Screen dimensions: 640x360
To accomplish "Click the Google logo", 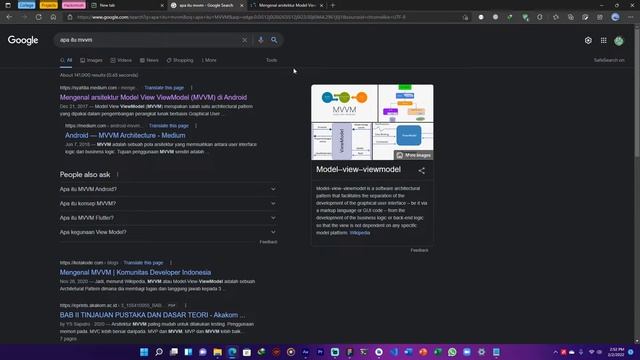I will tap(23, 40).
